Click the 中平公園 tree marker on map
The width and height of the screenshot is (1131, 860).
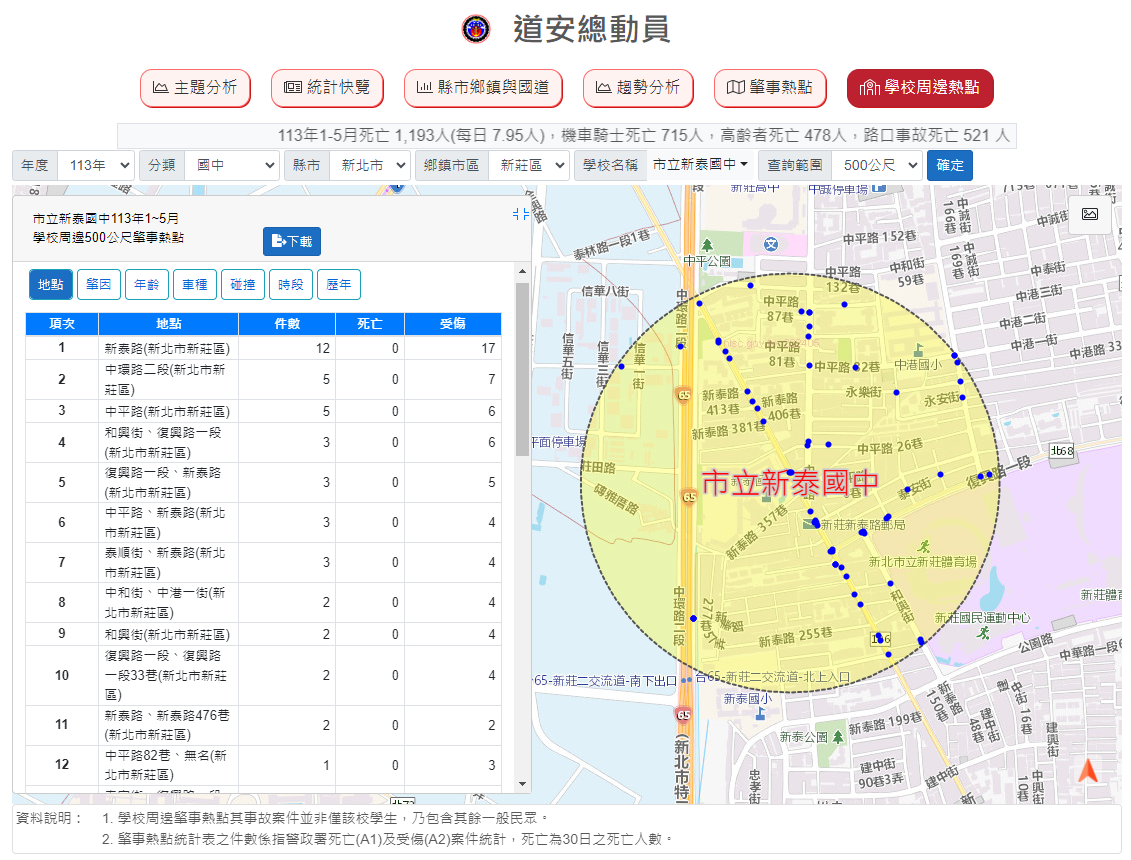[x=707, y=246]
